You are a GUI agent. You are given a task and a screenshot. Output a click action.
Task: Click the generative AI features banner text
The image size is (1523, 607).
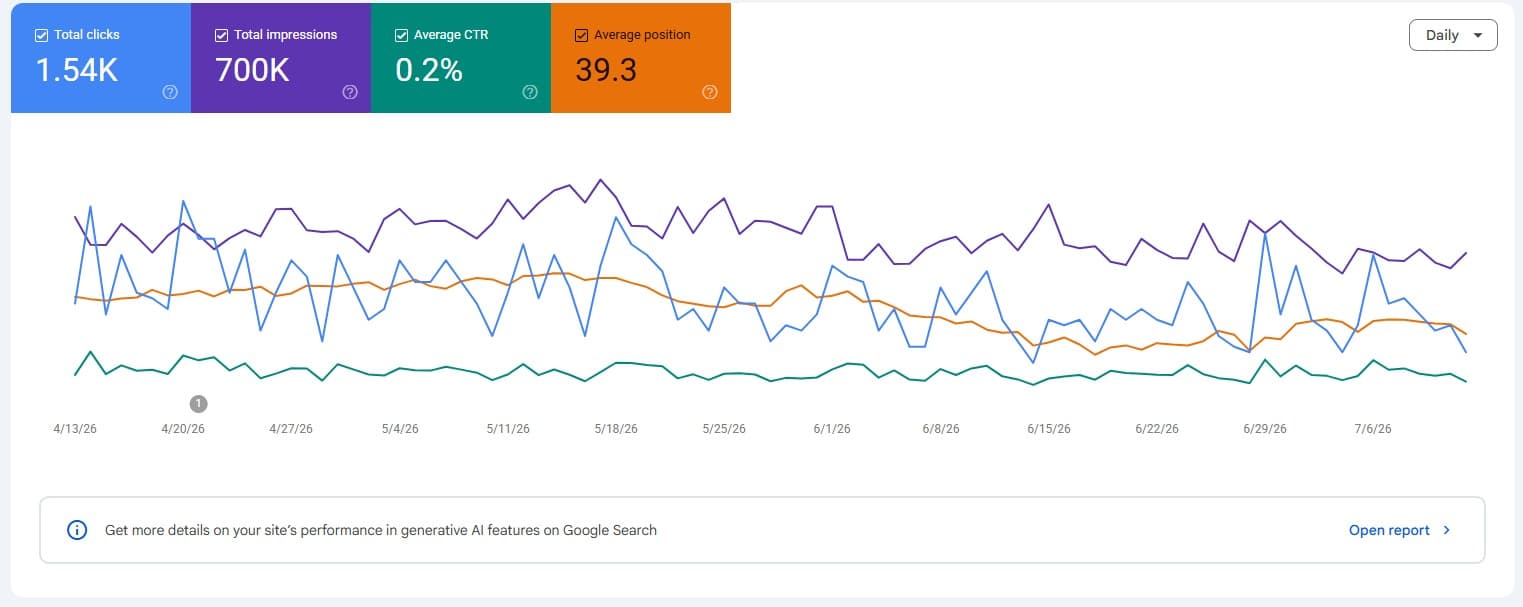click(x=381, y=530)
